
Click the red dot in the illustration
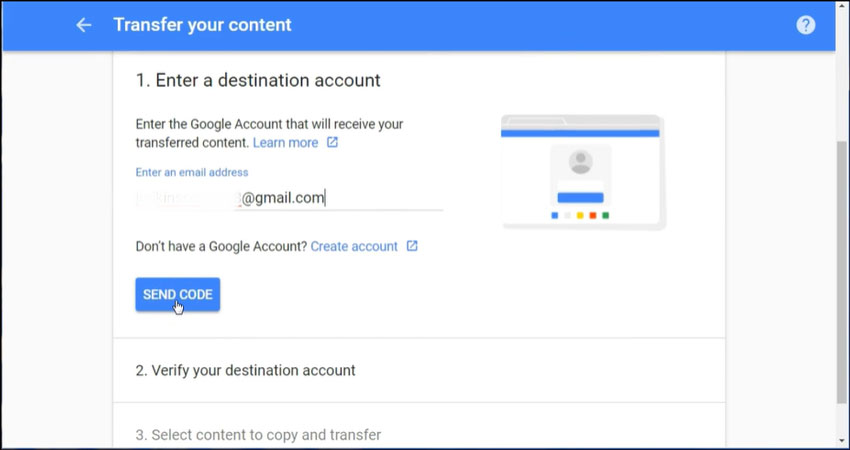tap(593, 215)
